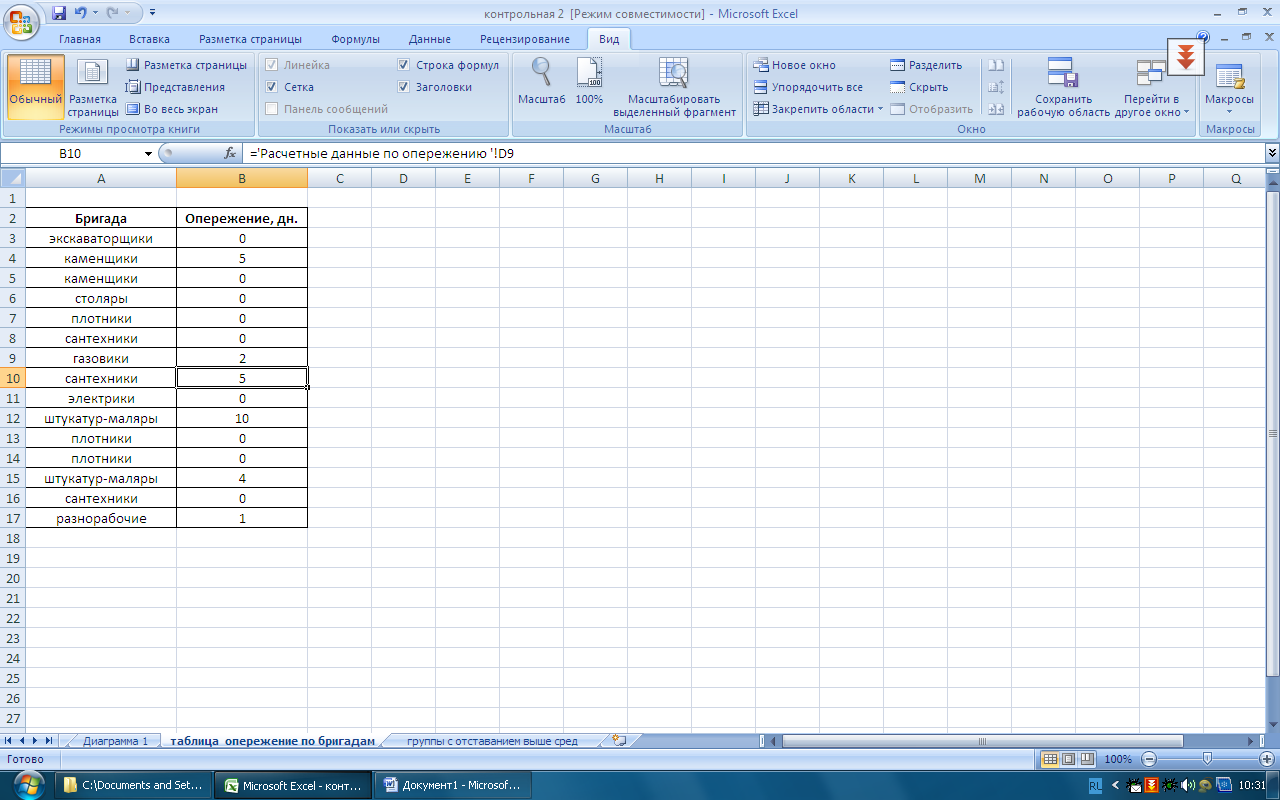Click the volume icon in system tray
Image resolution: width=1280 pixels, height=800 pixels.
(1188, 785)
